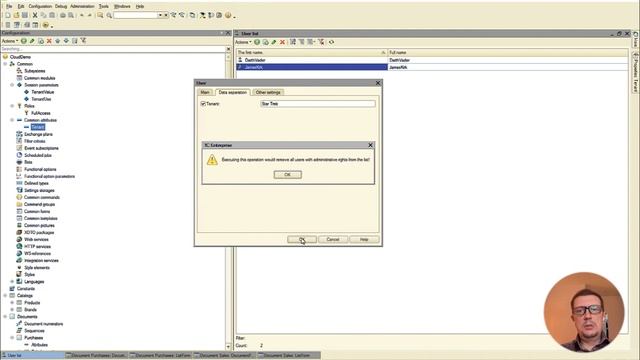Open the Help menu in menu bar
This screenshot has width=640, height=360.
(x=140, y=6)
